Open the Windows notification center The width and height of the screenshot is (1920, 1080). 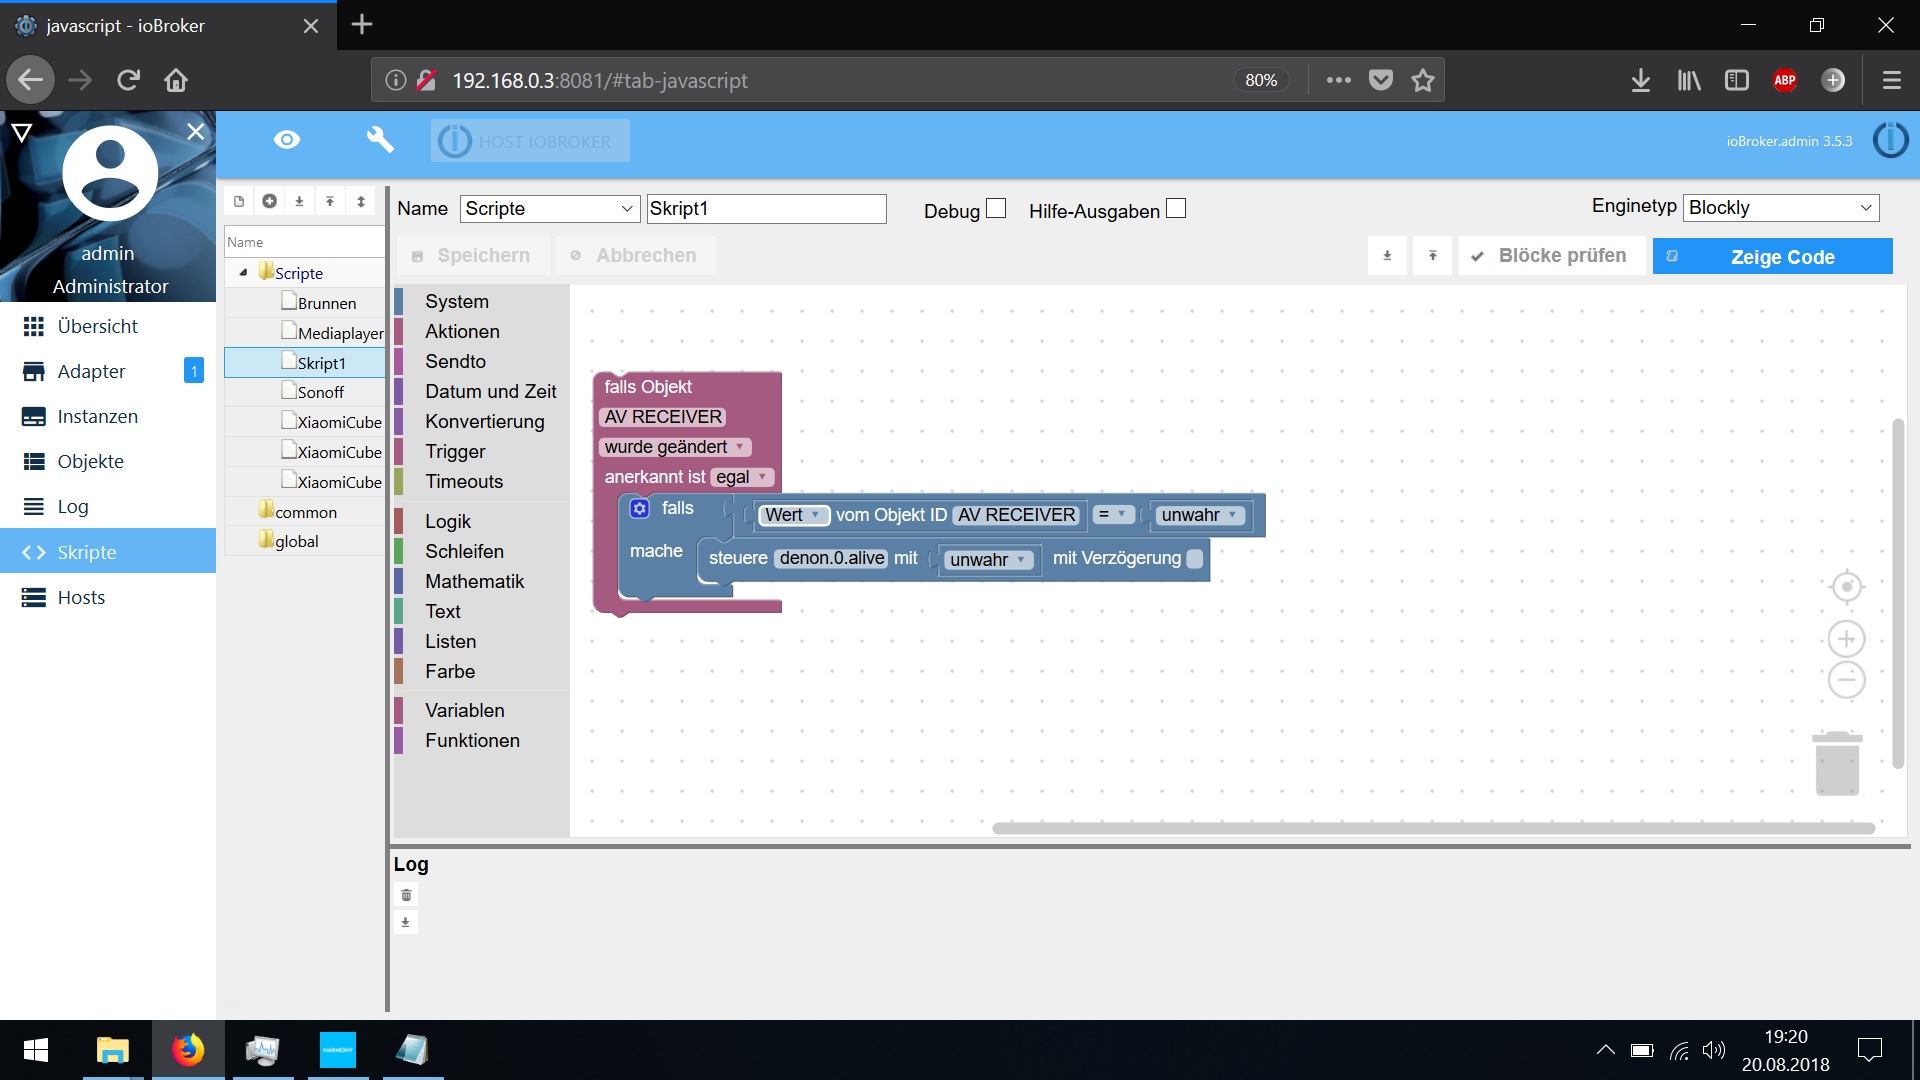tap(1869, 1050)
